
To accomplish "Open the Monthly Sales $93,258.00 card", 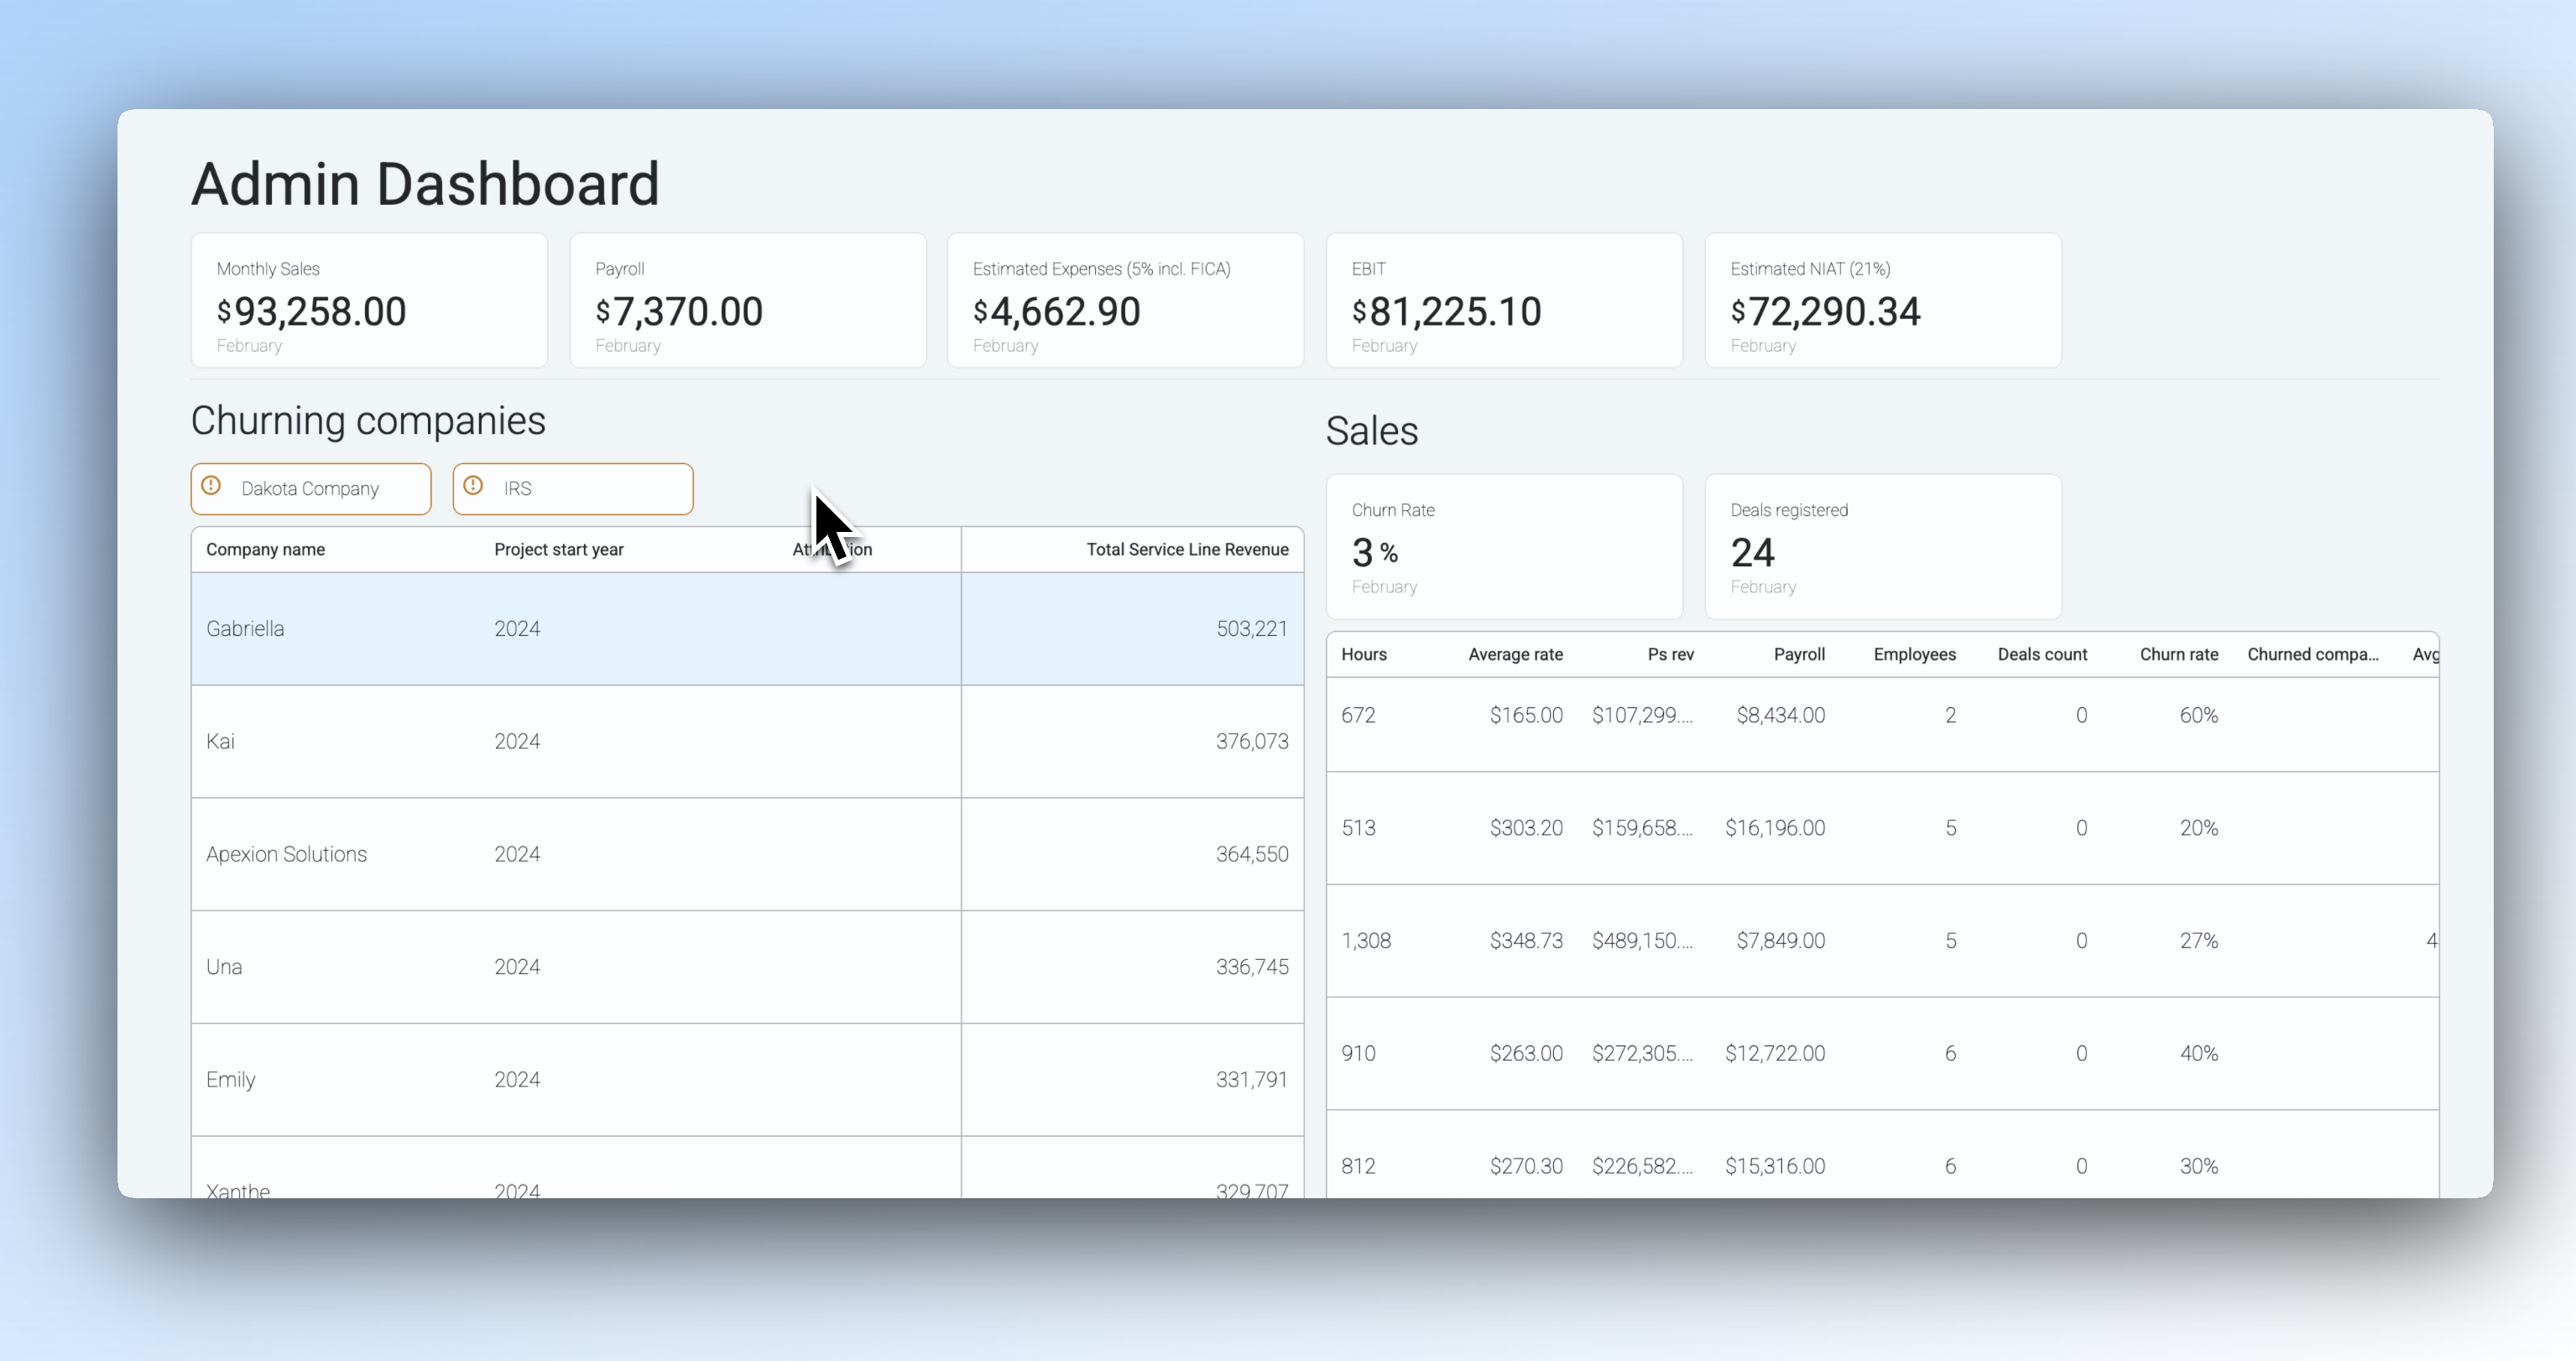I will point(369,301).
